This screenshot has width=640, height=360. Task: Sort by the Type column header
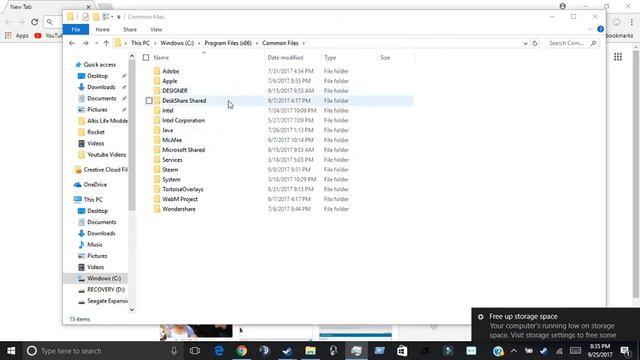click(x=330, y=58)
